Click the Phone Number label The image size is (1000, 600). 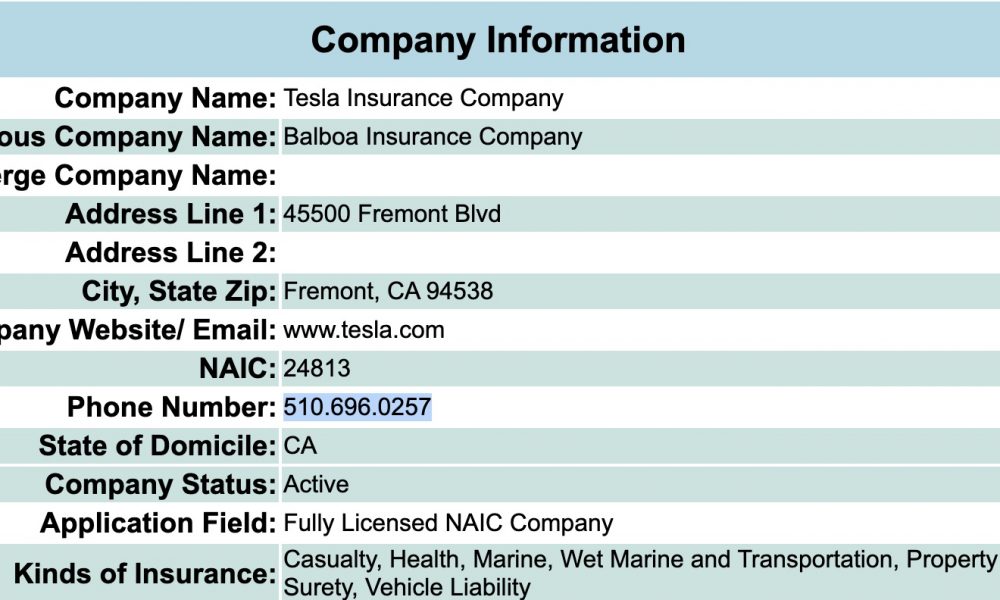pyautogui.click(x=172, y=407)
